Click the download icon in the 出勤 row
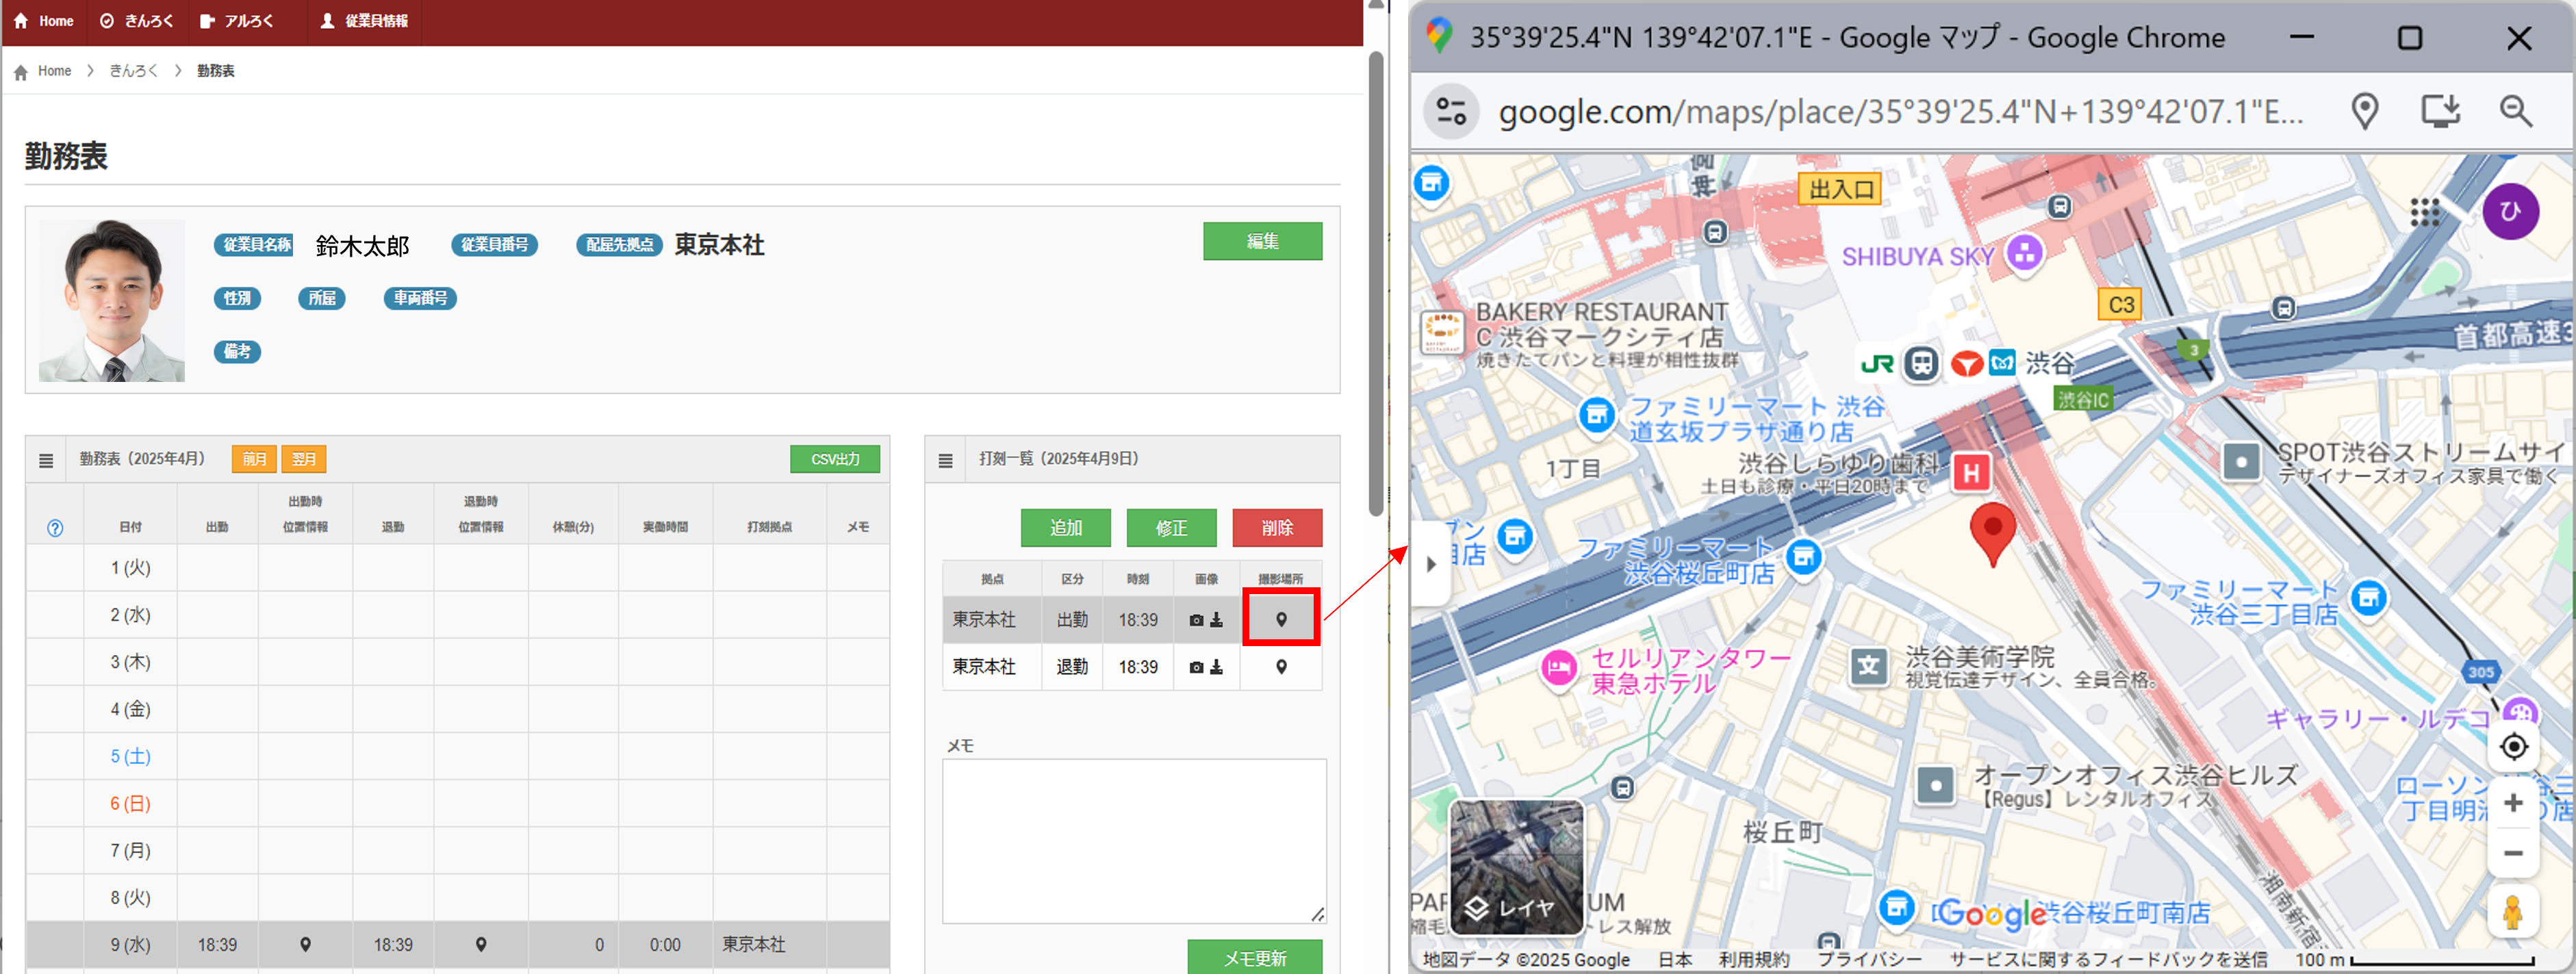This screenshot has width=2576, height=974. pyautogui.click(x=1216, y=620)
